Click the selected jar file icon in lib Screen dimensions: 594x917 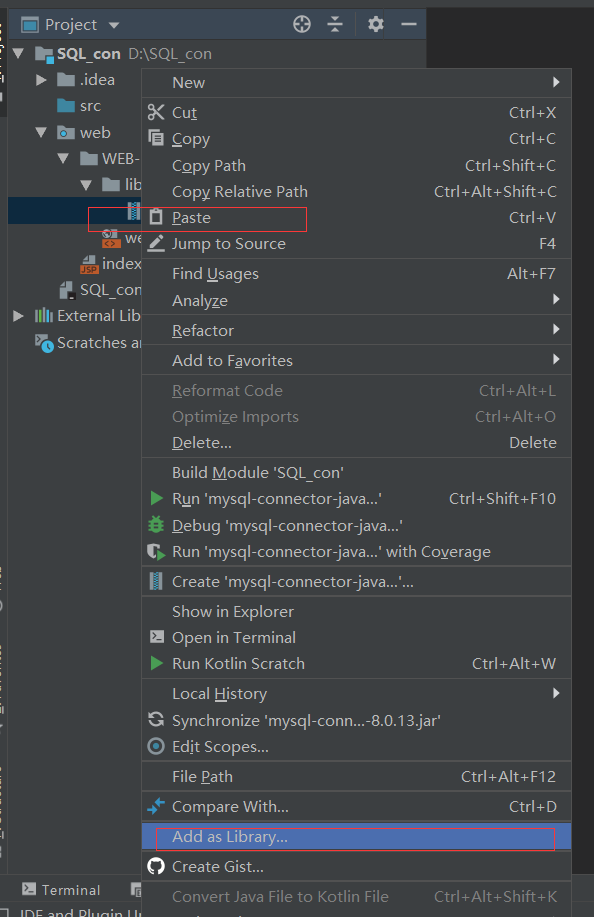pyautogui.click(x=134, y=211)
